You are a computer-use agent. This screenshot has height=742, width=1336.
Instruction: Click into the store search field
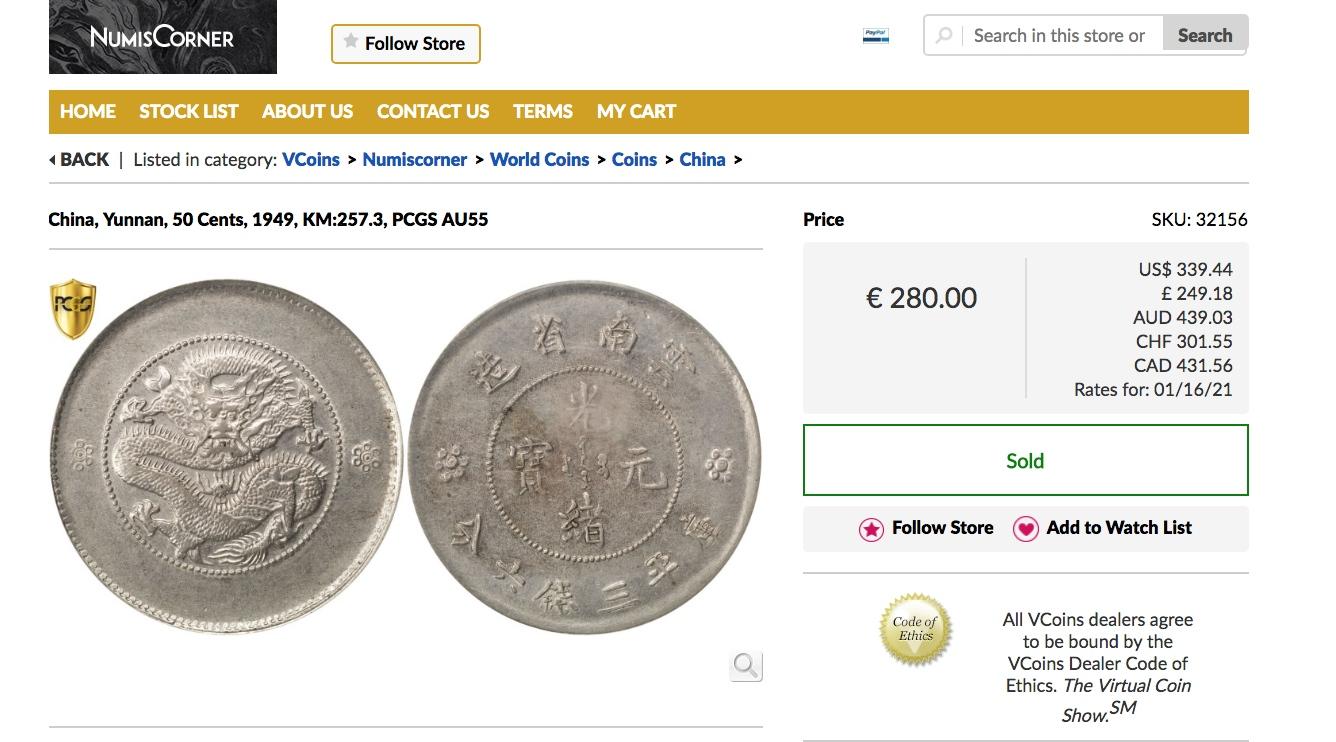click(x=1060, y=36)
